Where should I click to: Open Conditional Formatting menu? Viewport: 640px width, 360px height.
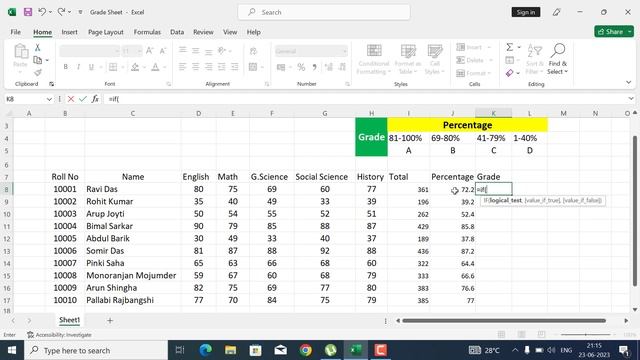click(x=373, y=60)
